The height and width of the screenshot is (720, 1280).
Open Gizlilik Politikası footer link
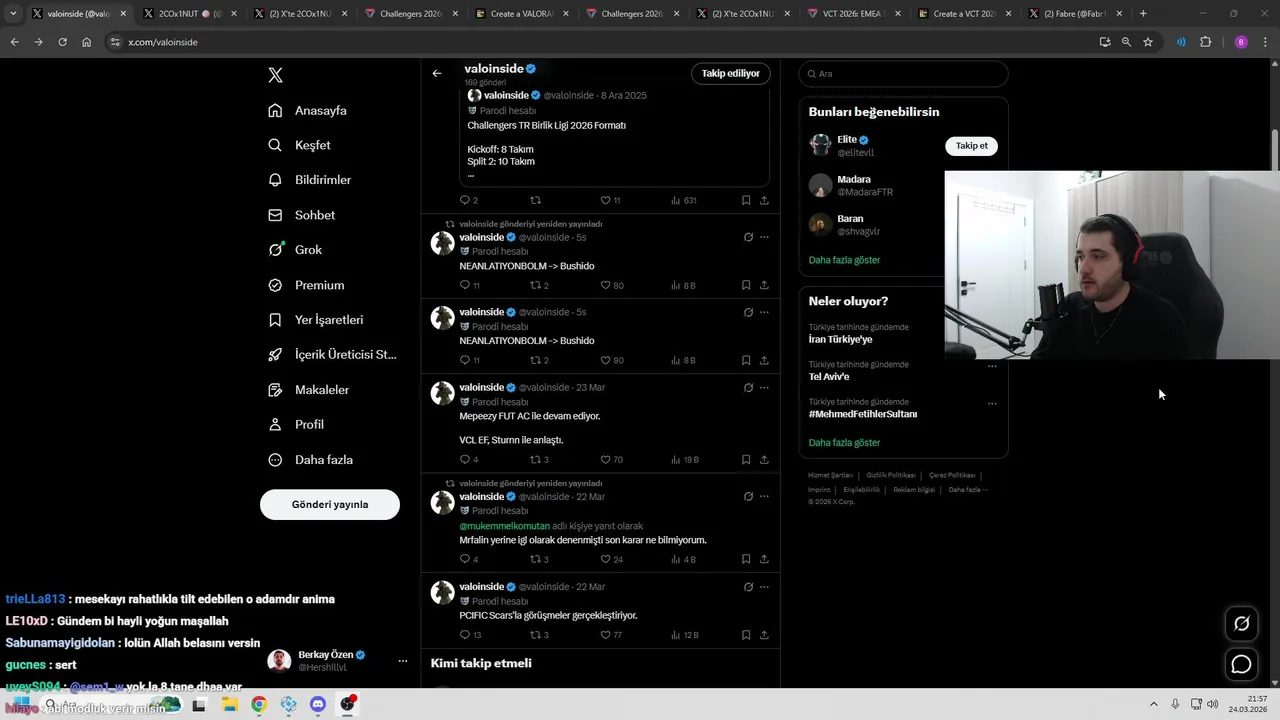coord(891,475)
